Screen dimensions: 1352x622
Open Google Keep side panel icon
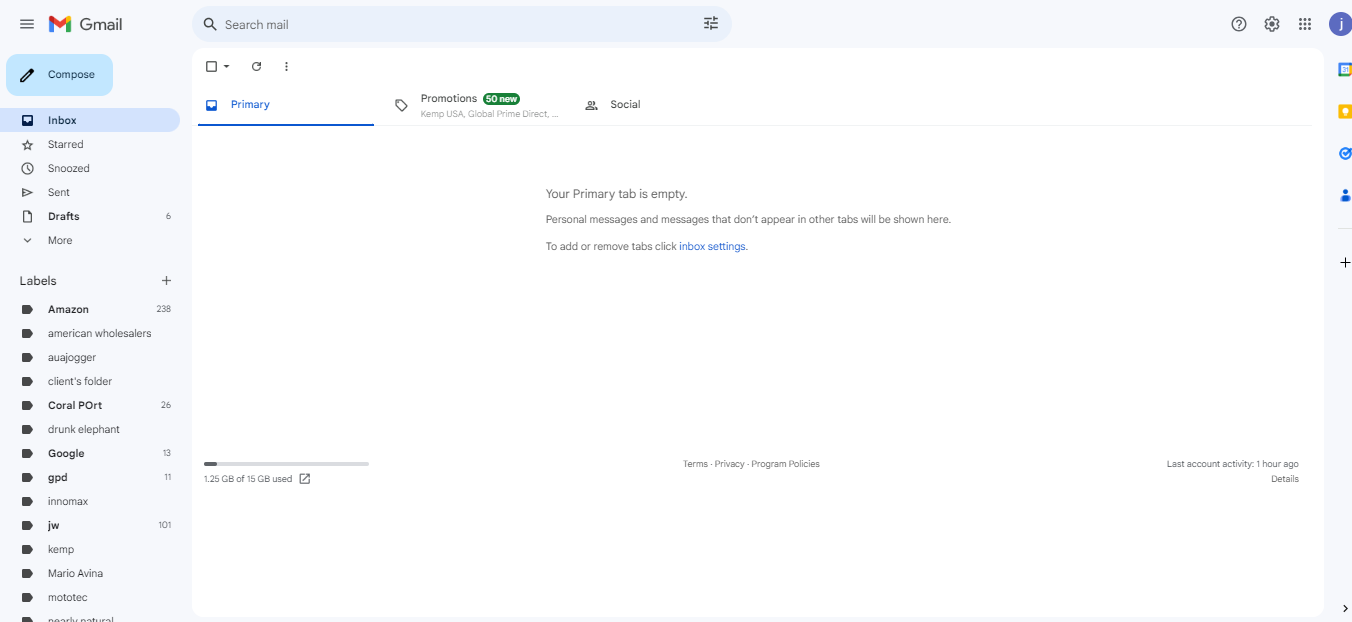(1345, 112)
